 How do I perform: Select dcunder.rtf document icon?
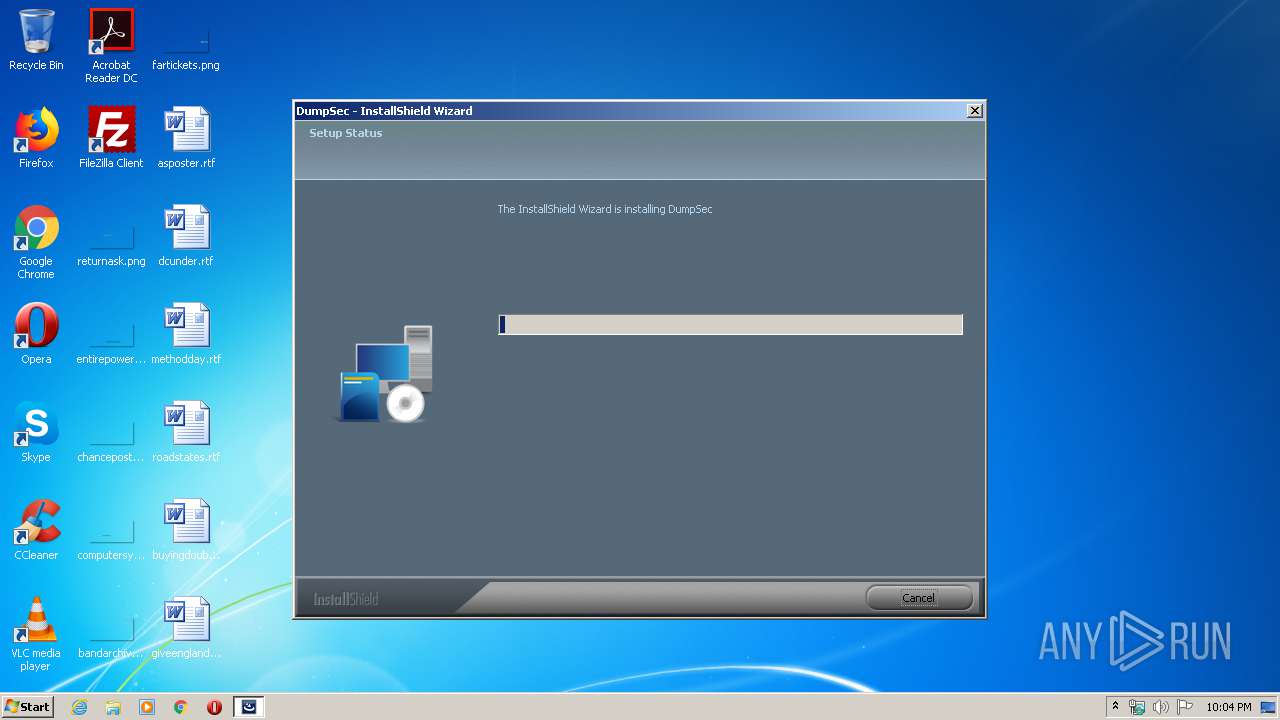point(186,237)
